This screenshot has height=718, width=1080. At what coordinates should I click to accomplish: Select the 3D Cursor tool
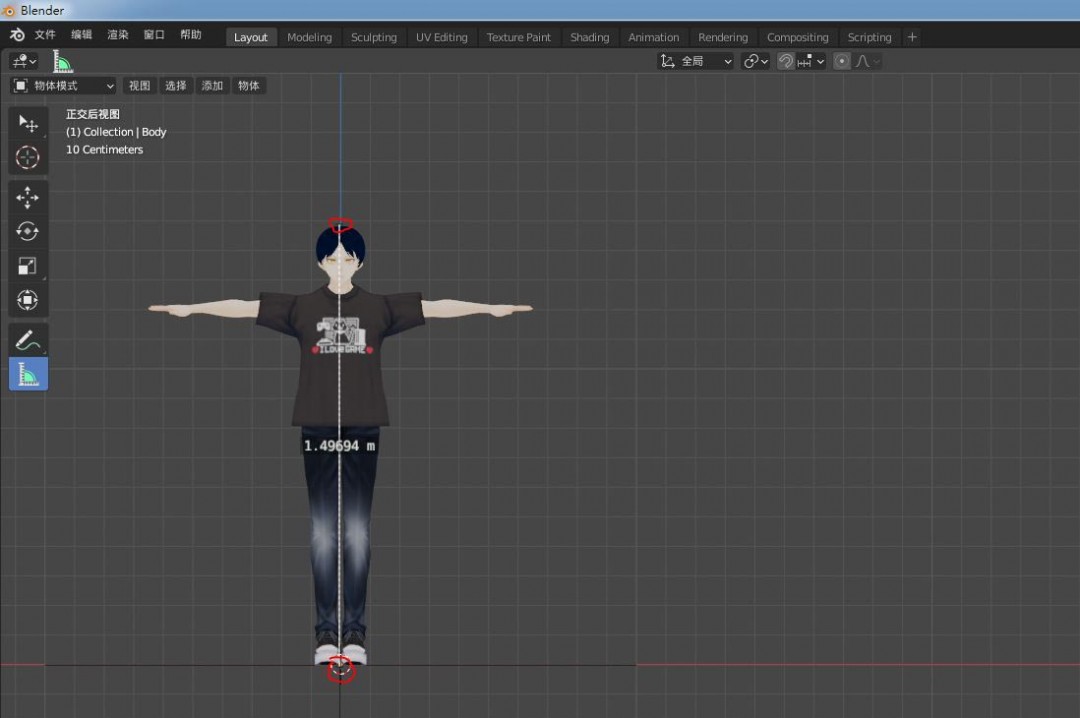(28, 158)
